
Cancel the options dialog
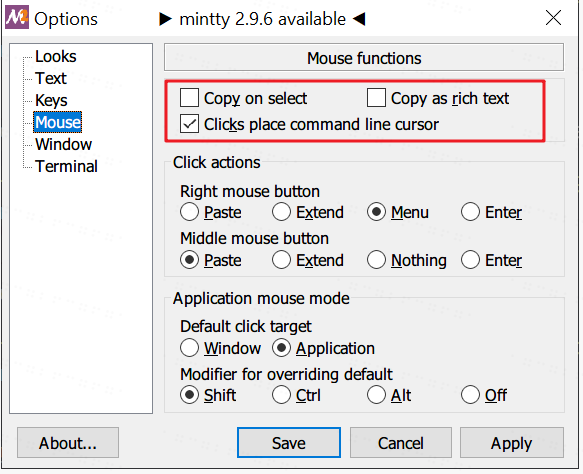[401, 443]
